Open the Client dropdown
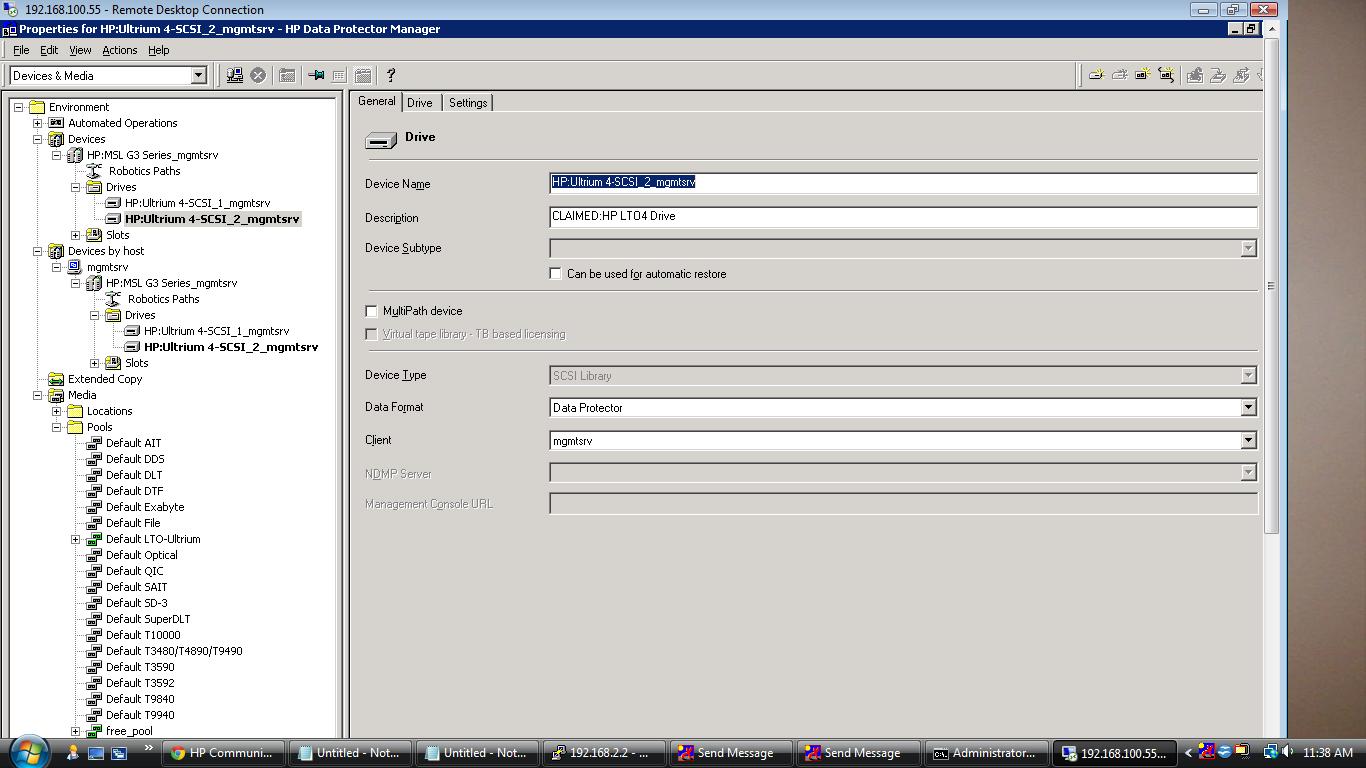 click(x=1248, y=440)
